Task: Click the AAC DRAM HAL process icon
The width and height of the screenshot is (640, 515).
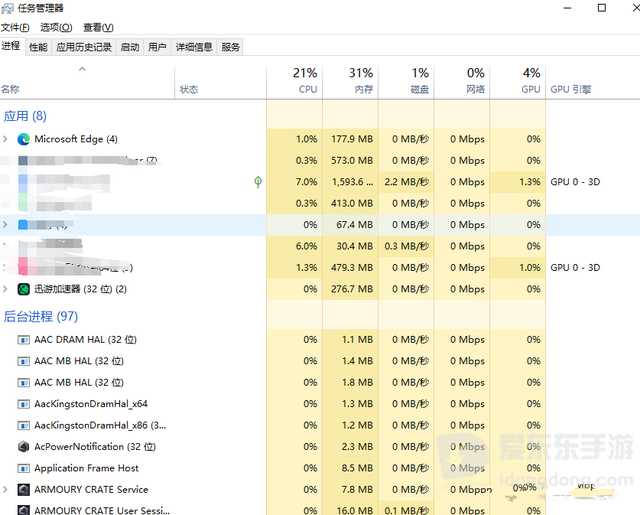Action: 24,340
